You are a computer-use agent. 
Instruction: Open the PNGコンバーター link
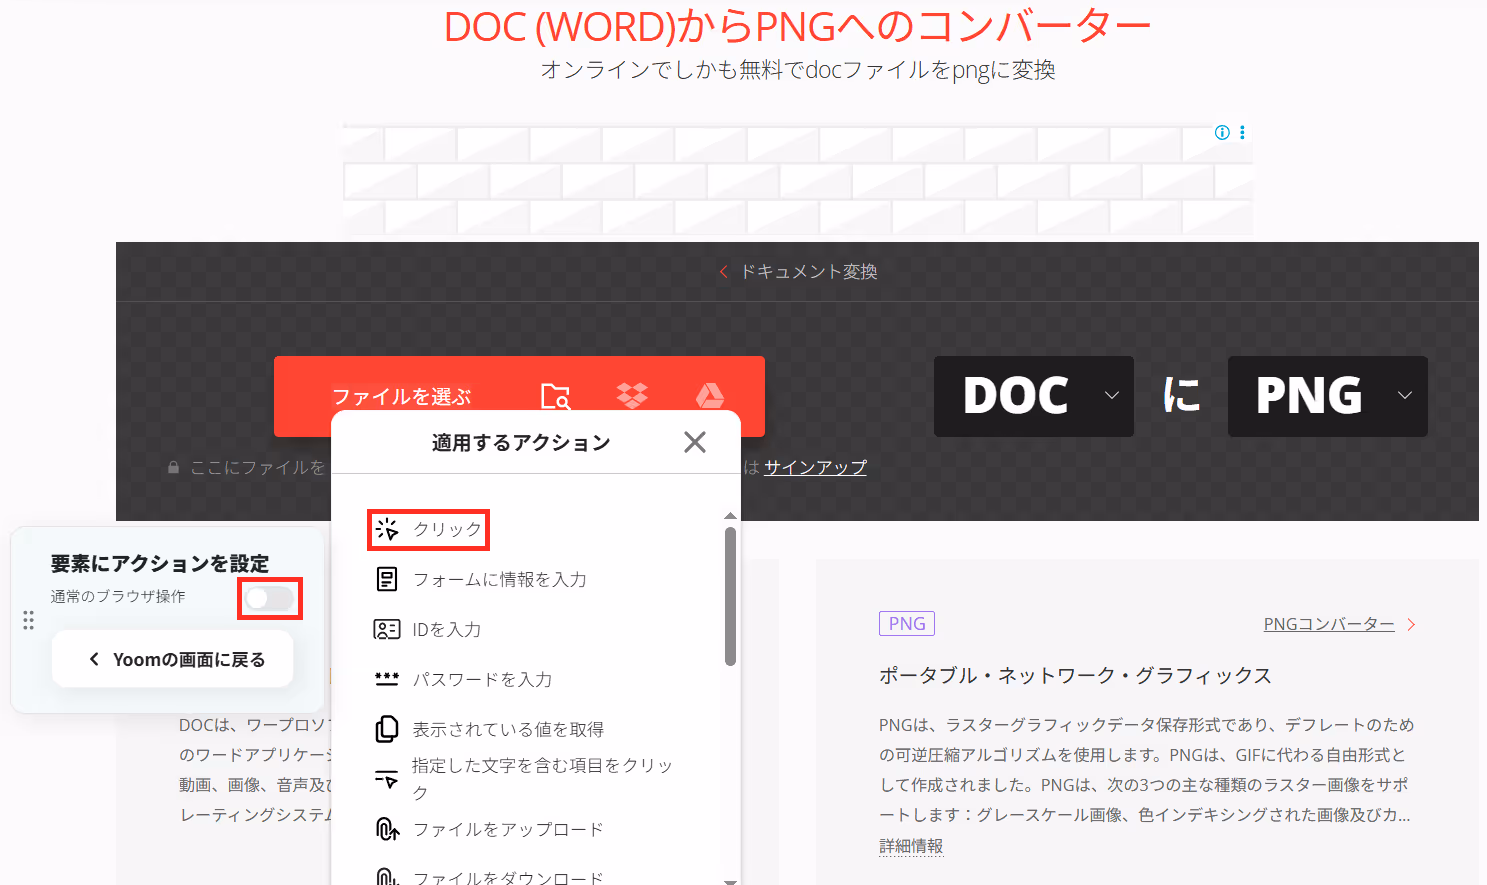[x=1329, y=624]
